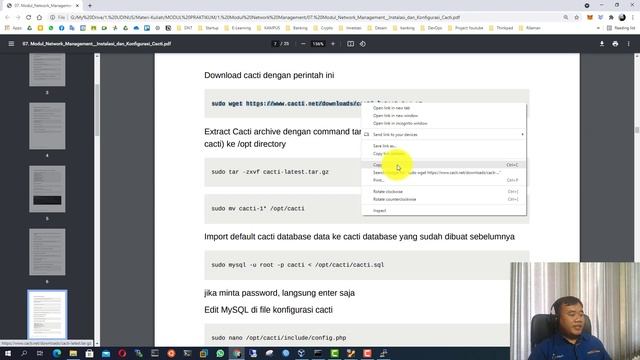Open the Reading list button

tap(621, 28)
